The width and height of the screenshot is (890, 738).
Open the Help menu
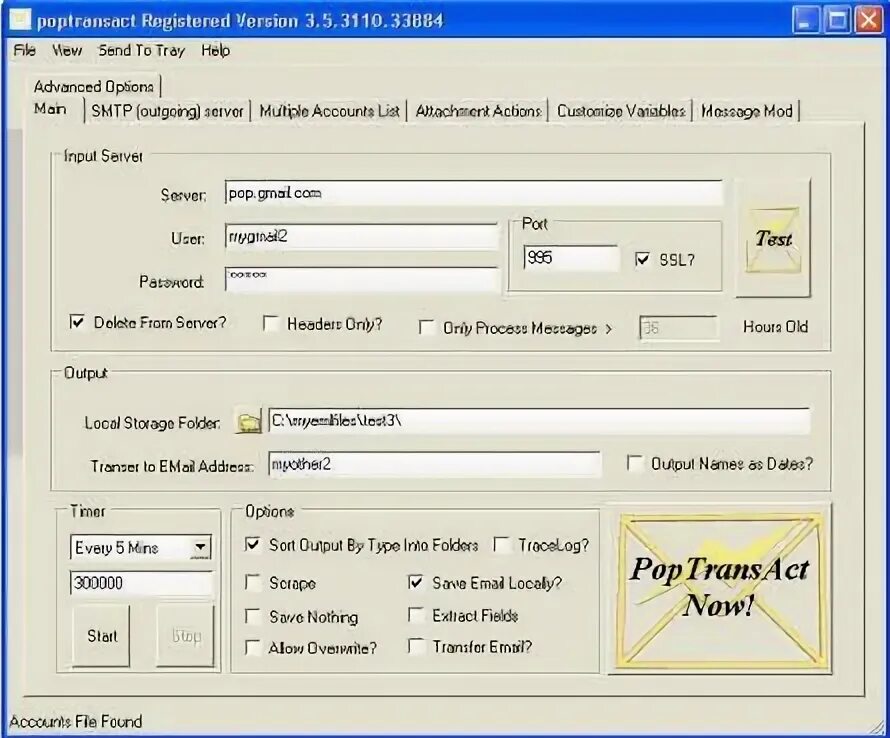(x=215, y=51)
